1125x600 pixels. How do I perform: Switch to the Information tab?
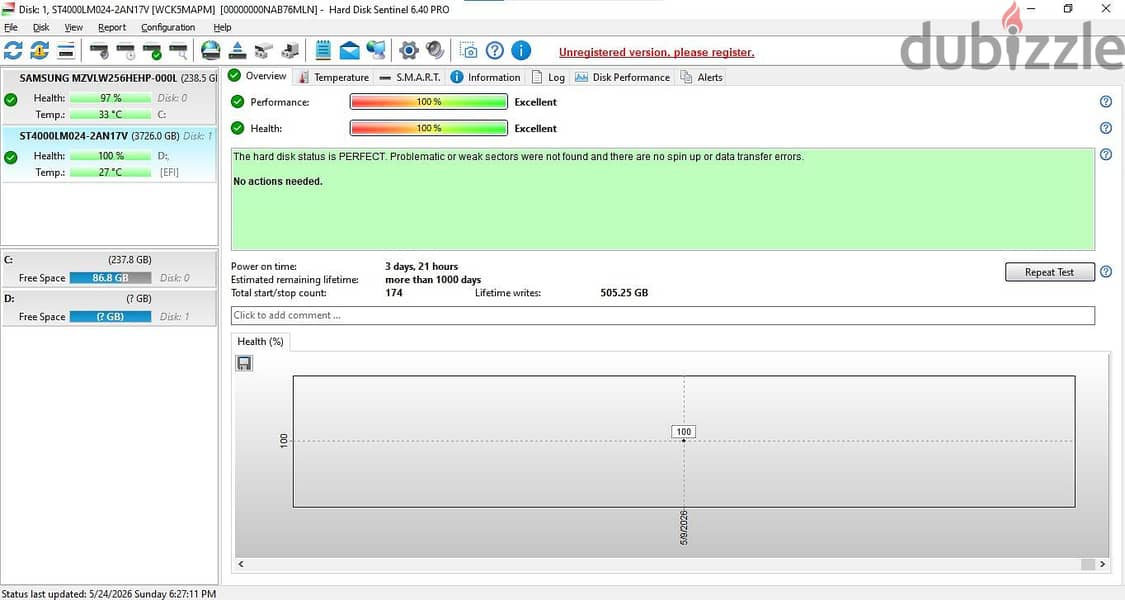pyautogui.click(x=485, y=77)
